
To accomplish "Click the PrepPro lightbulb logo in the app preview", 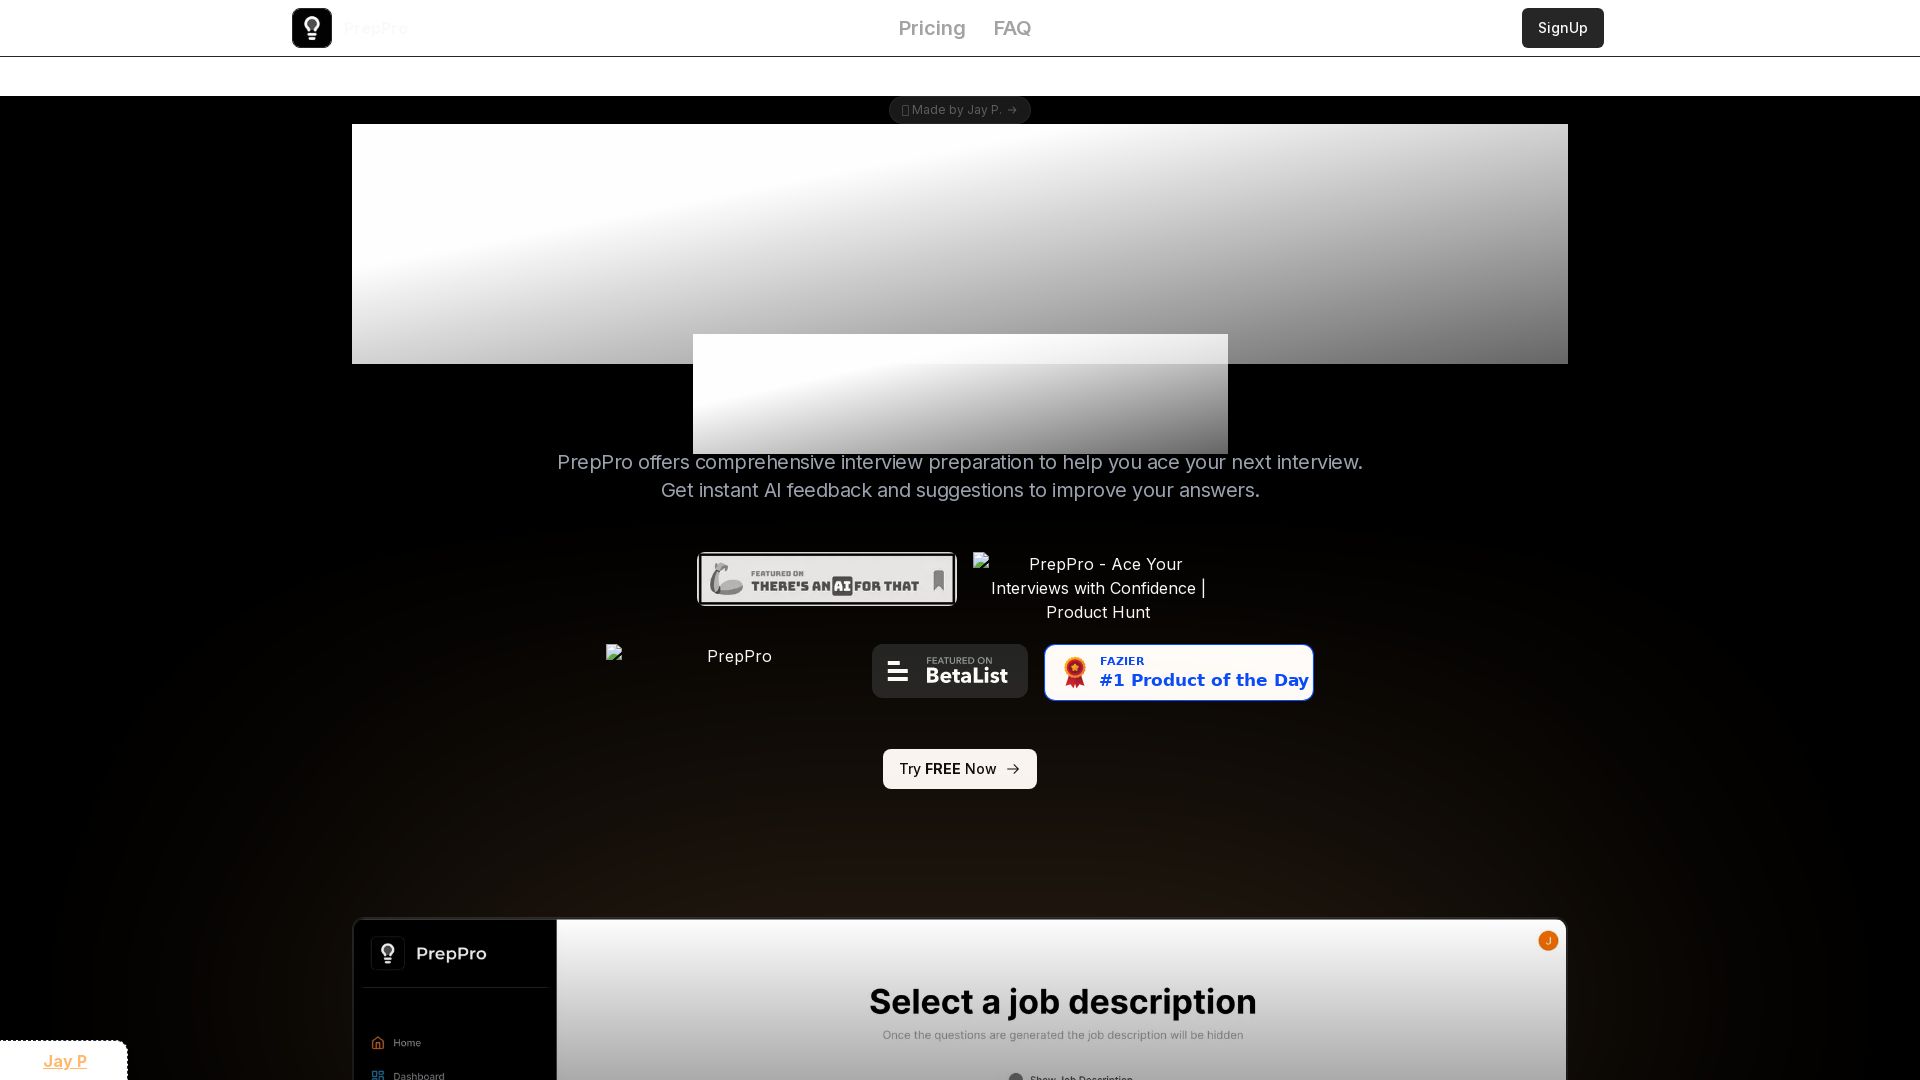I will pyautogui.click(x=388, y=954).
